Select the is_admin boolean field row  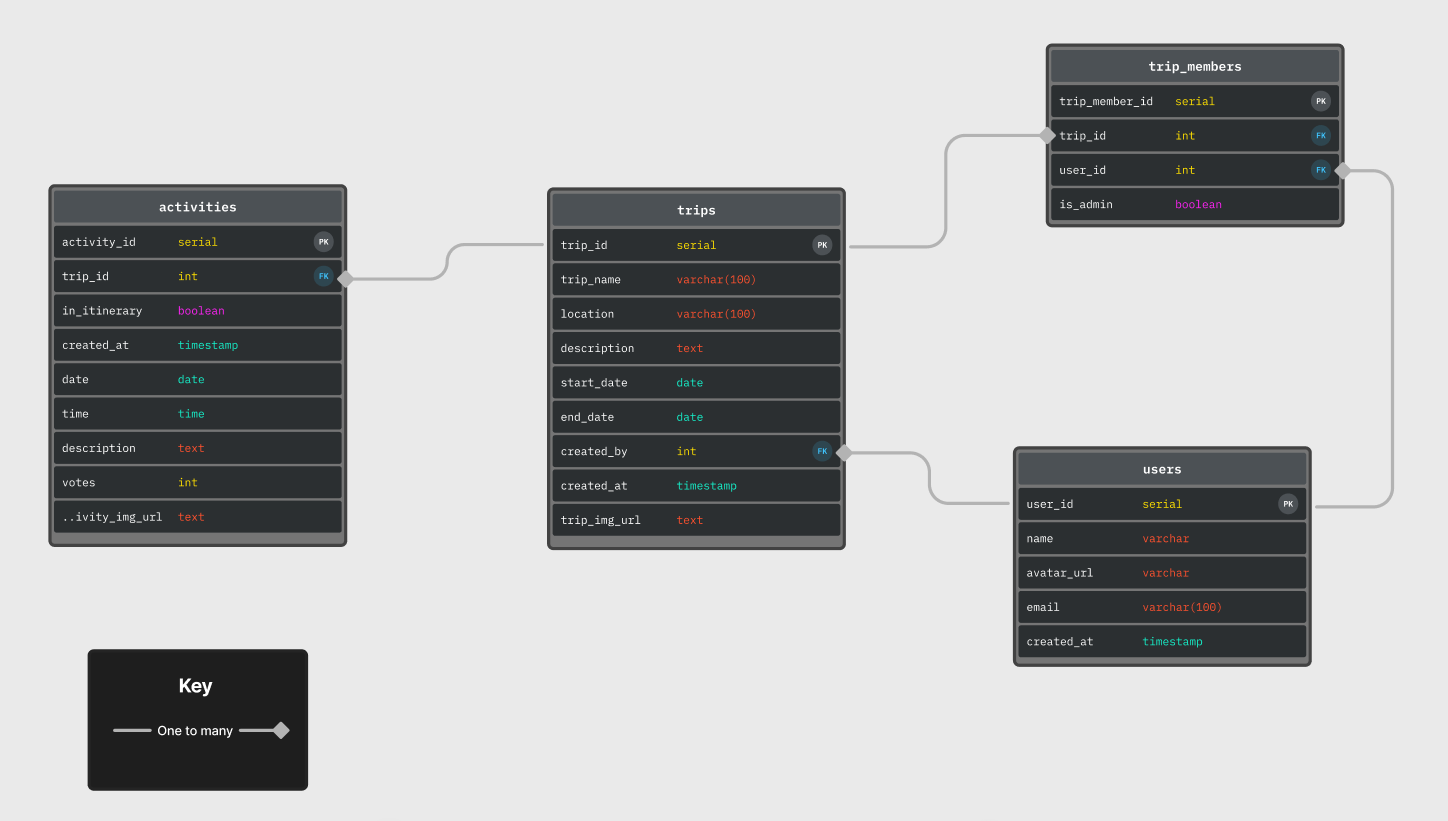(1194, 204)
